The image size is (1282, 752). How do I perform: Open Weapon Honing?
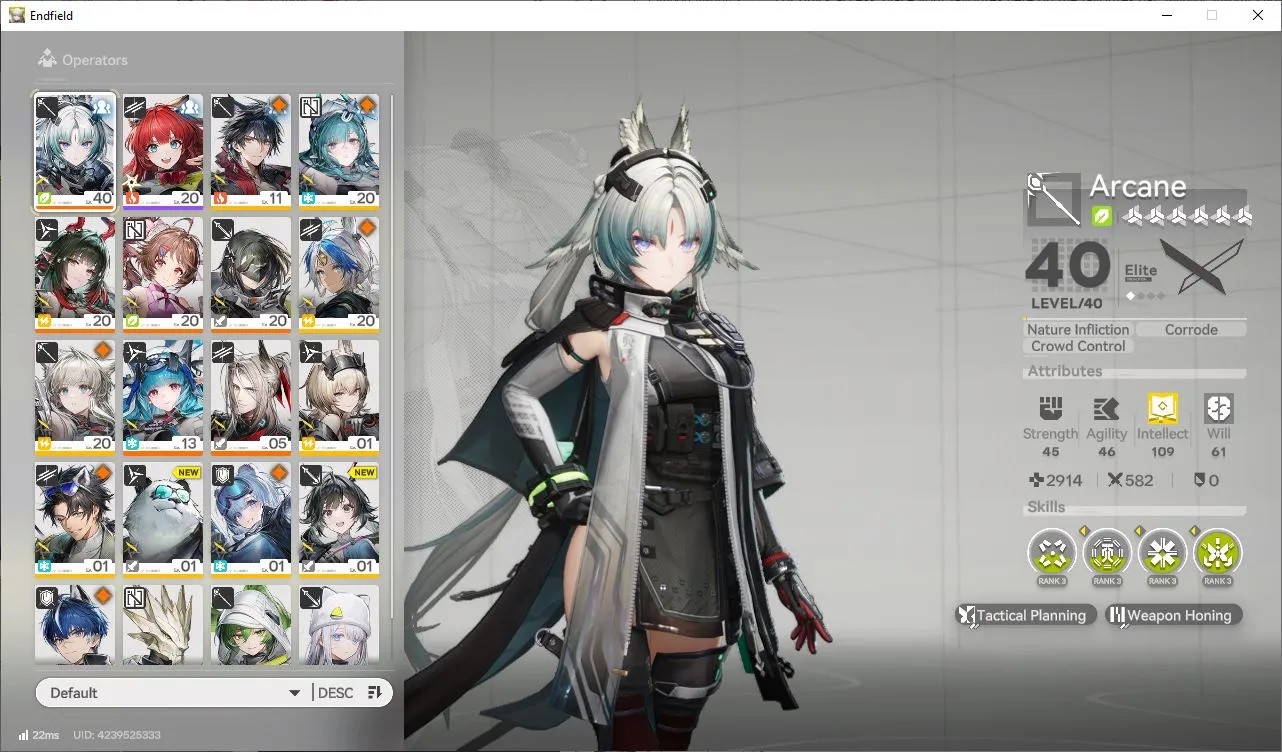[1174, 616]
